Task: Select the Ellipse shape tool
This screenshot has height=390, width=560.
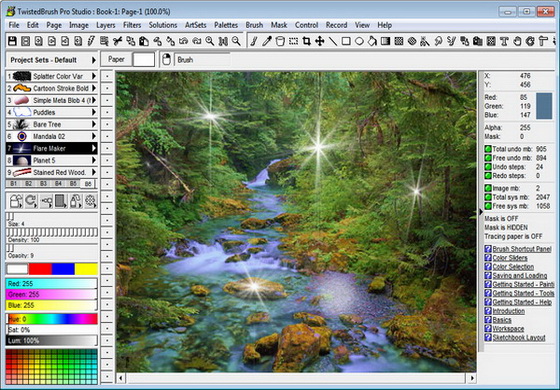Action: coord(359,41)
